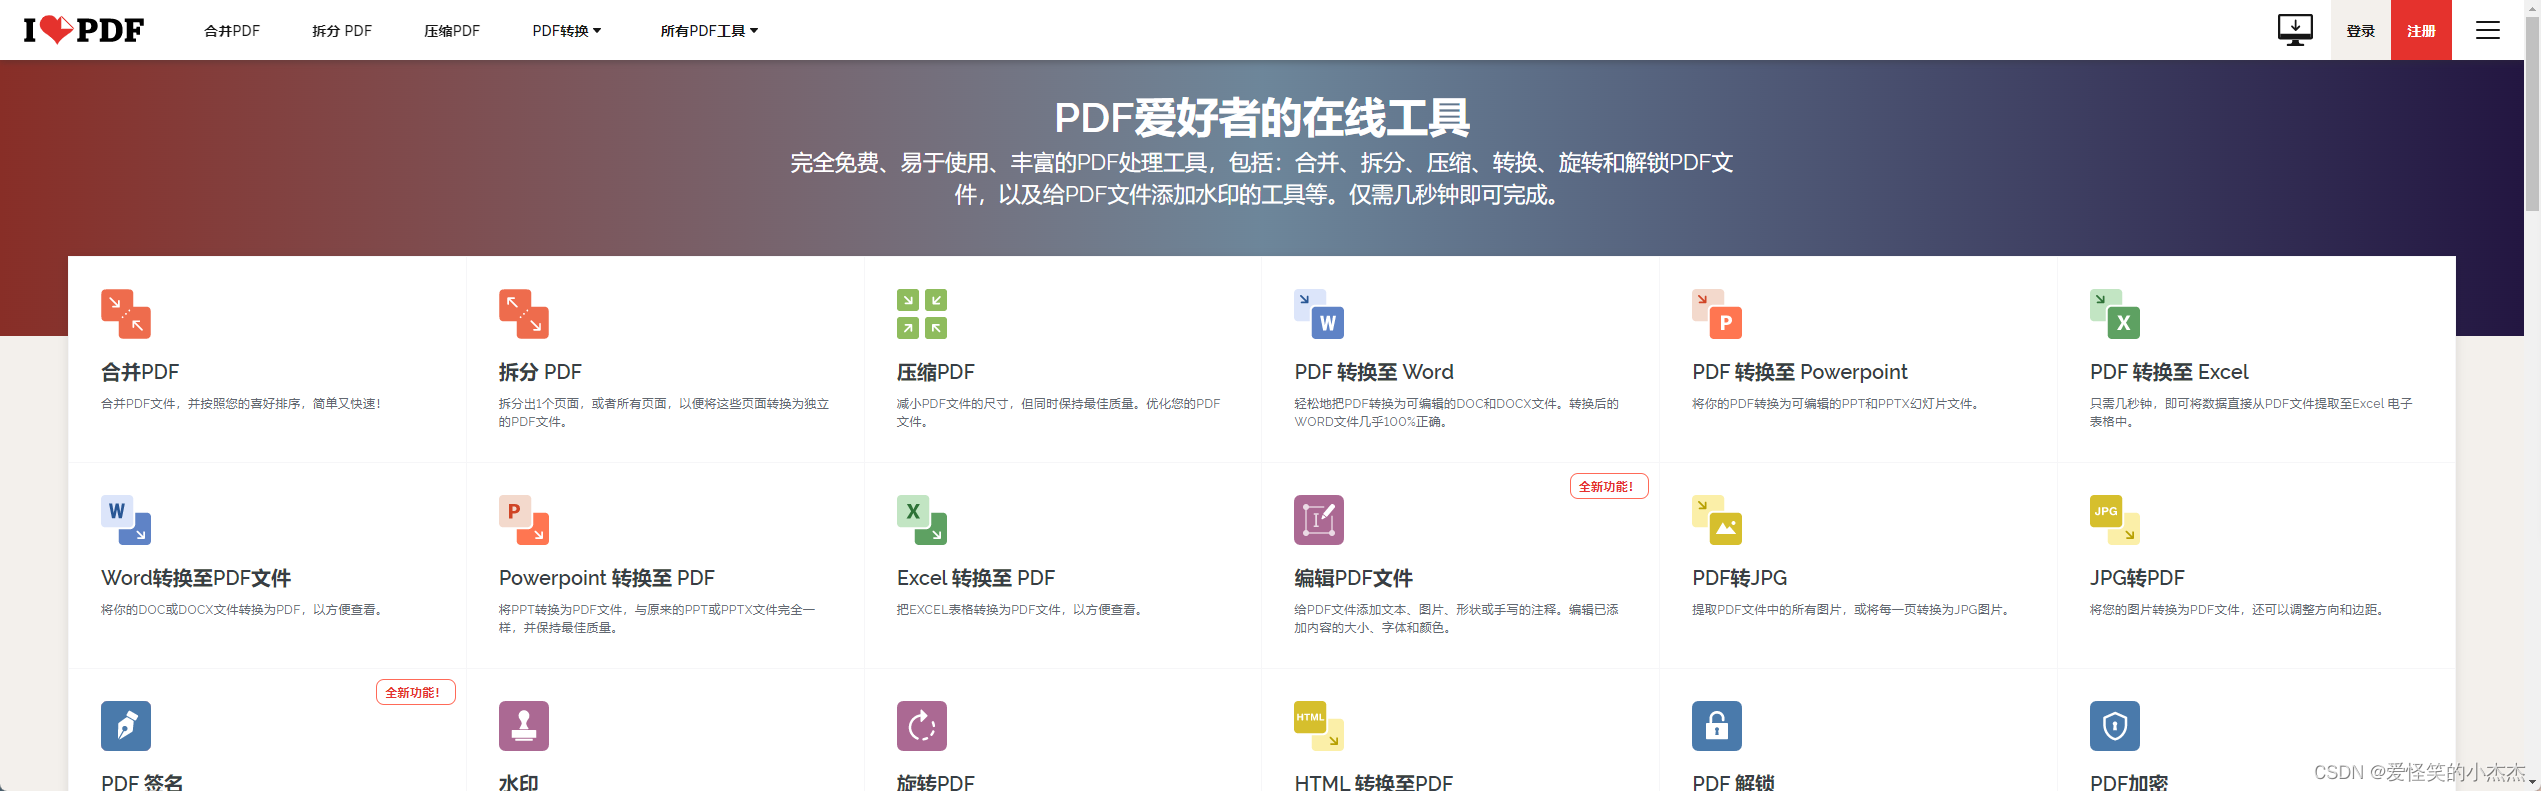Click the Powerpoint 转换至 PDF title
This screenshot has width=2541, height=791.
point(607,578)
